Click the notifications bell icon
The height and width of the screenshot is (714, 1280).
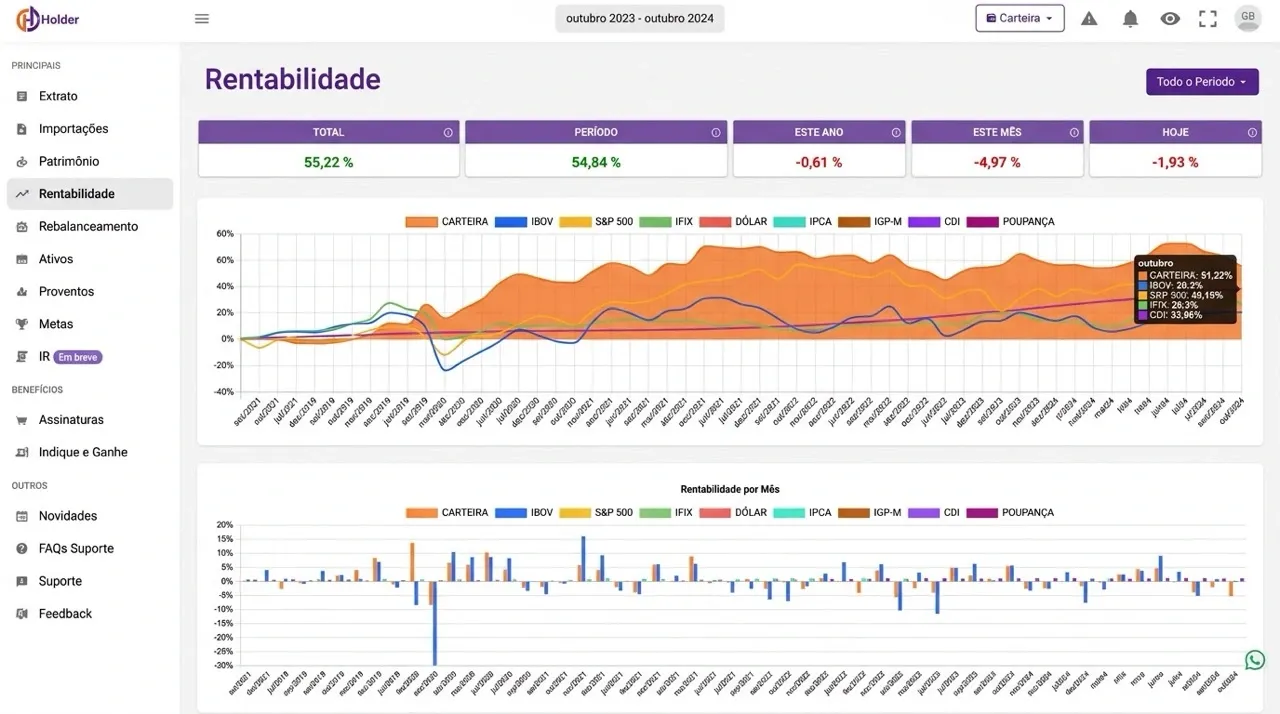(1130, 18)
